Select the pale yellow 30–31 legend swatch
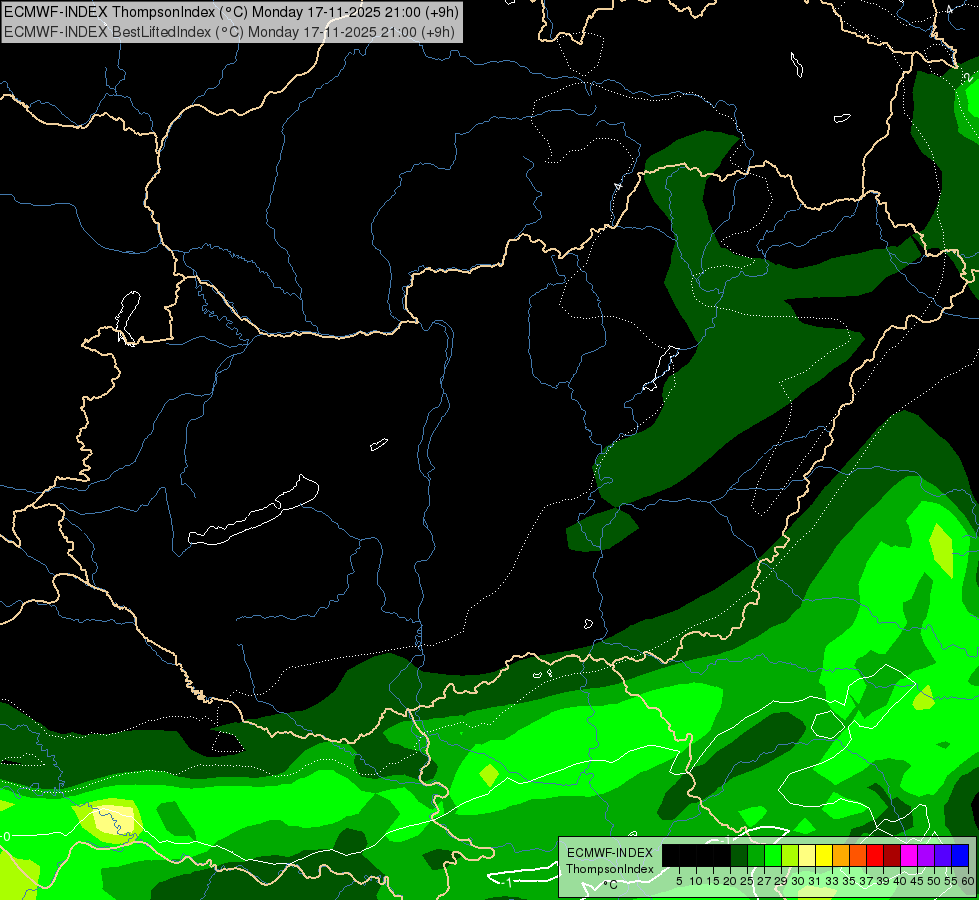 (x=807, y=856)
